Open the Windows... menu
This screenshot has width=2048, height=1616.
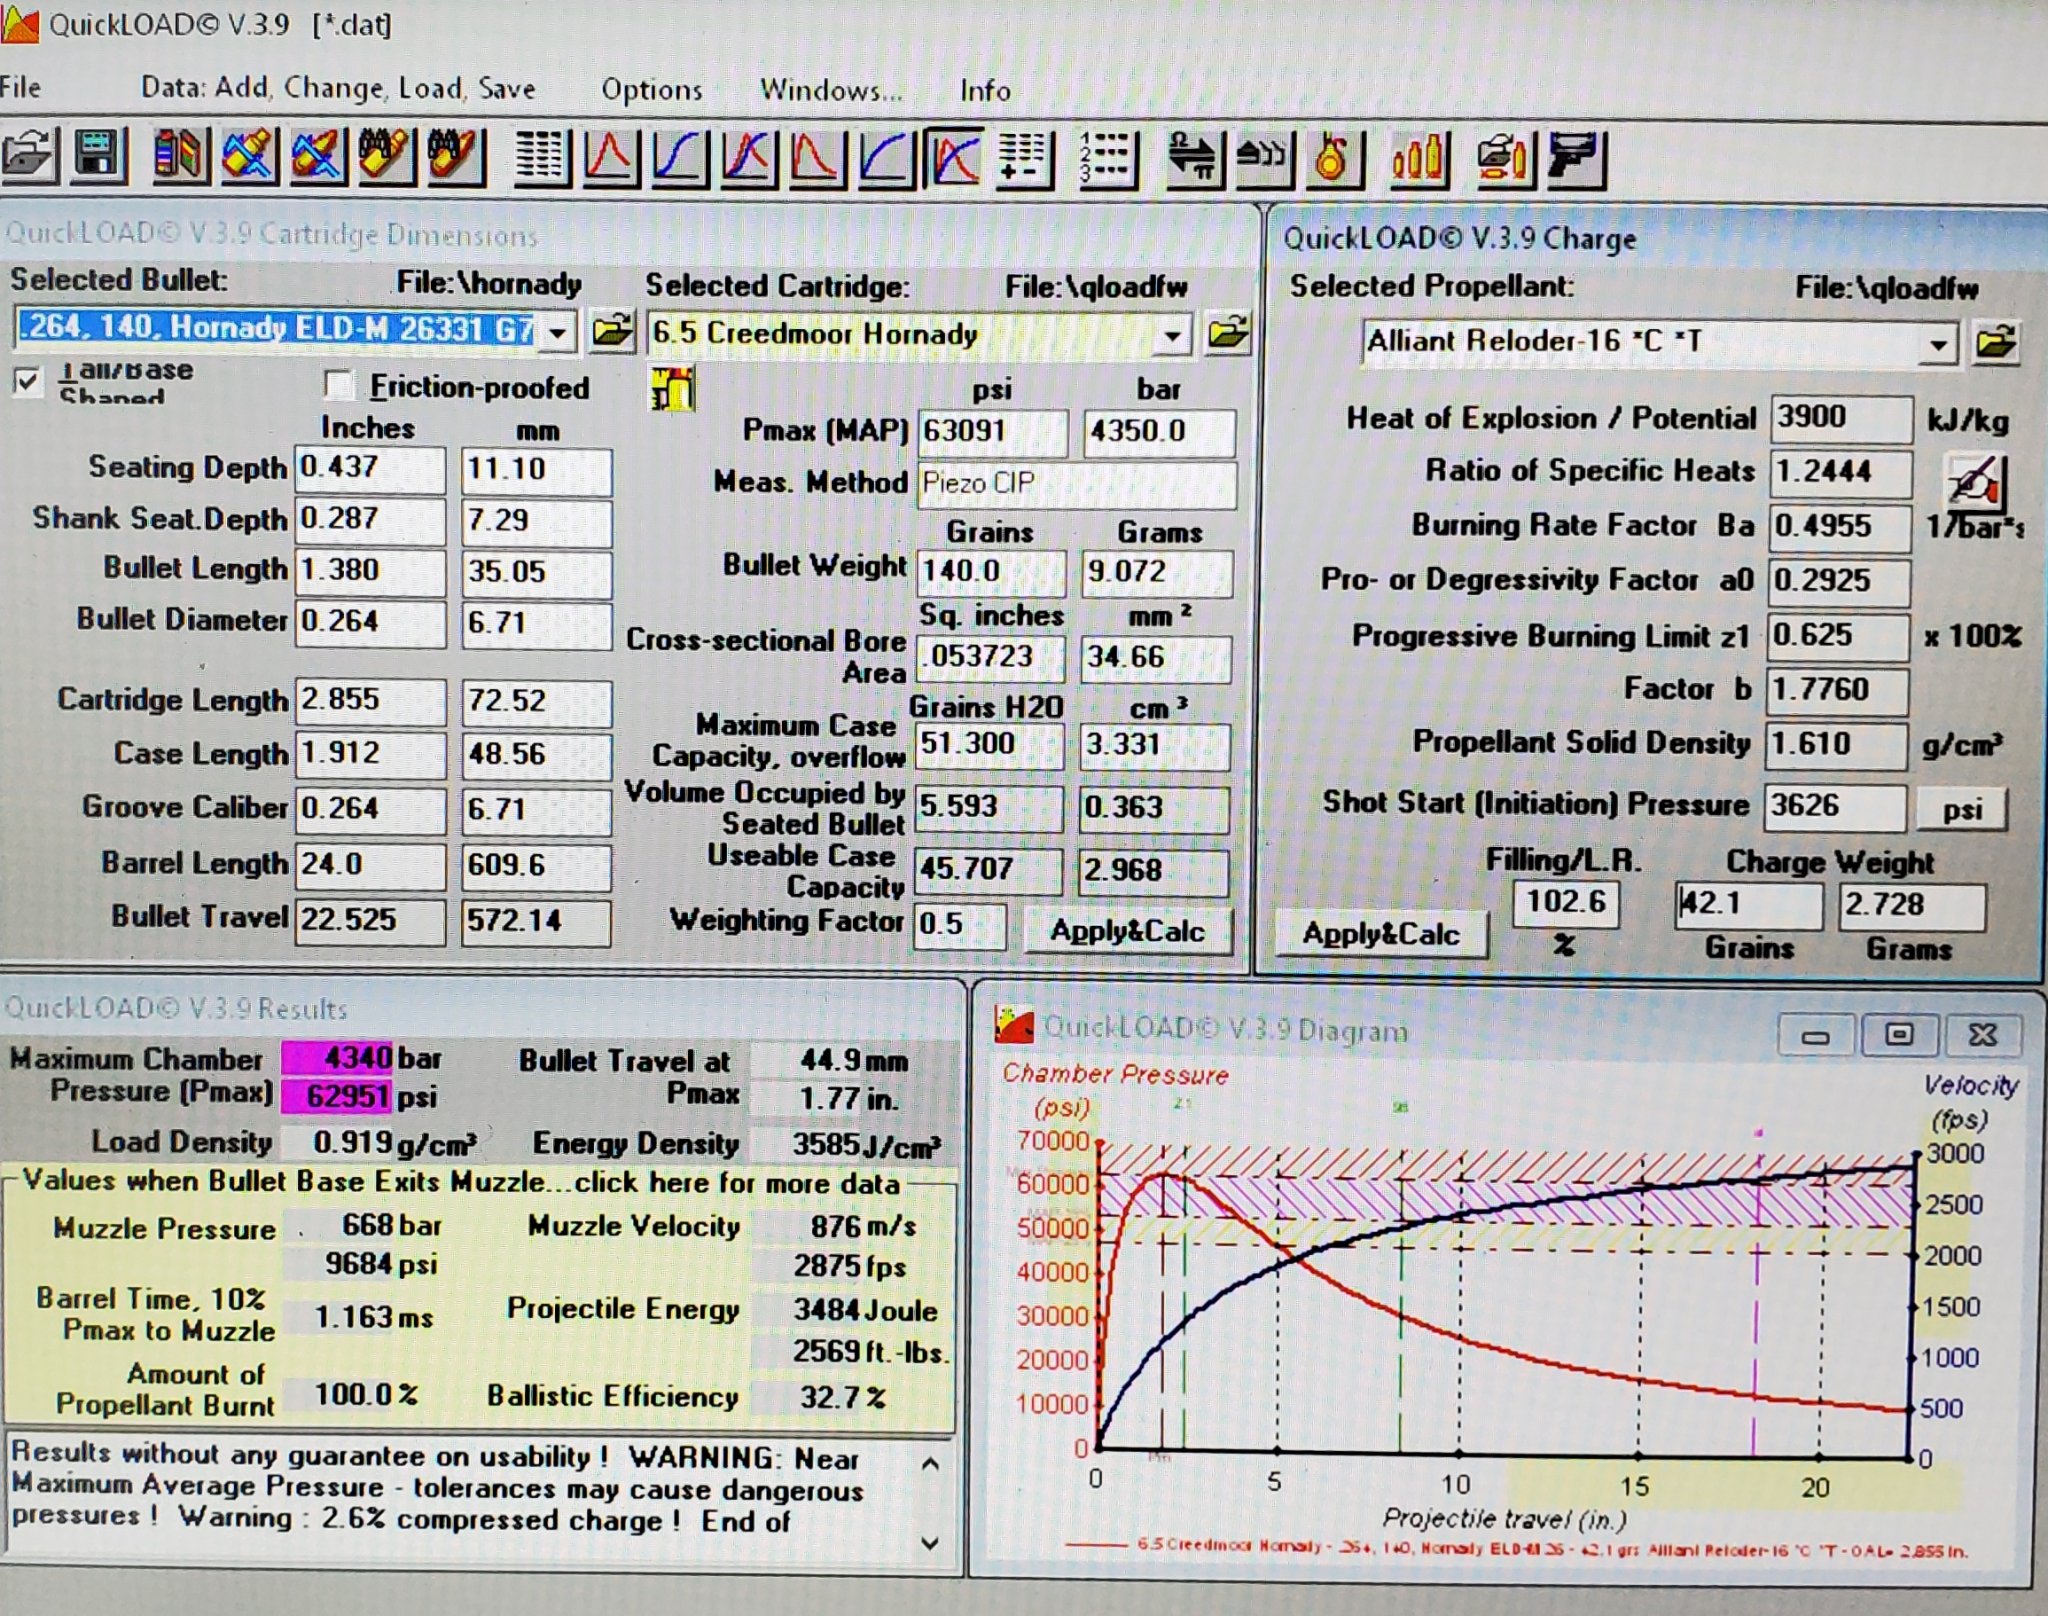click(831, 90)
